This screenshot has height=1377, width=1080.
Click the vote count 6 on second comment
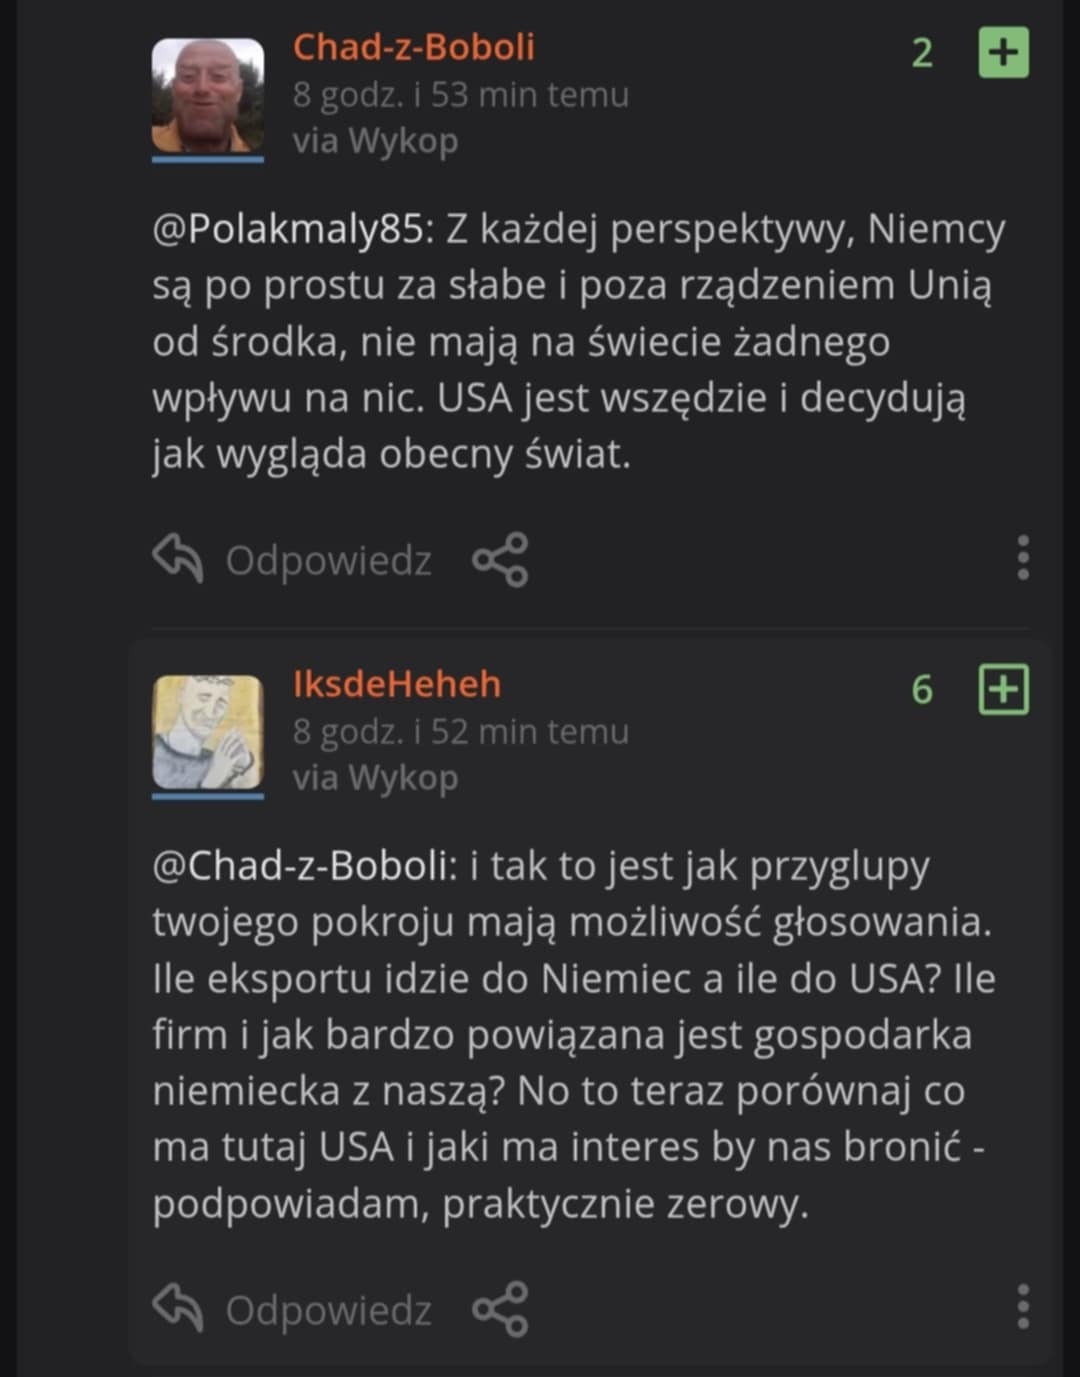click(x=922, y=690)
